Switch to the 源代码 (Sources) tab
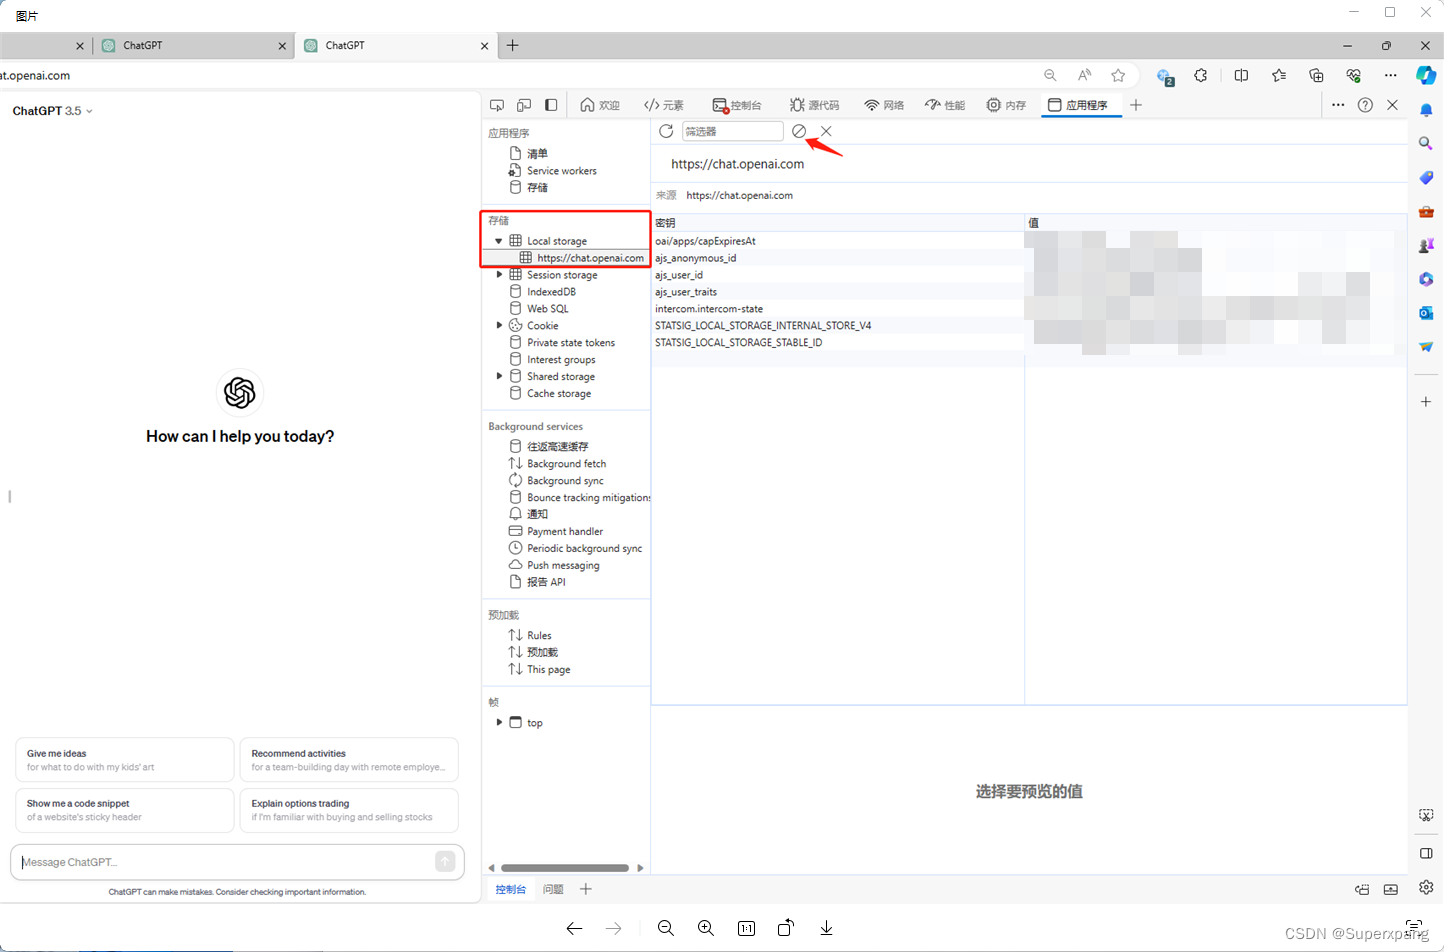 pyautogui.click(x=815, y=105)
